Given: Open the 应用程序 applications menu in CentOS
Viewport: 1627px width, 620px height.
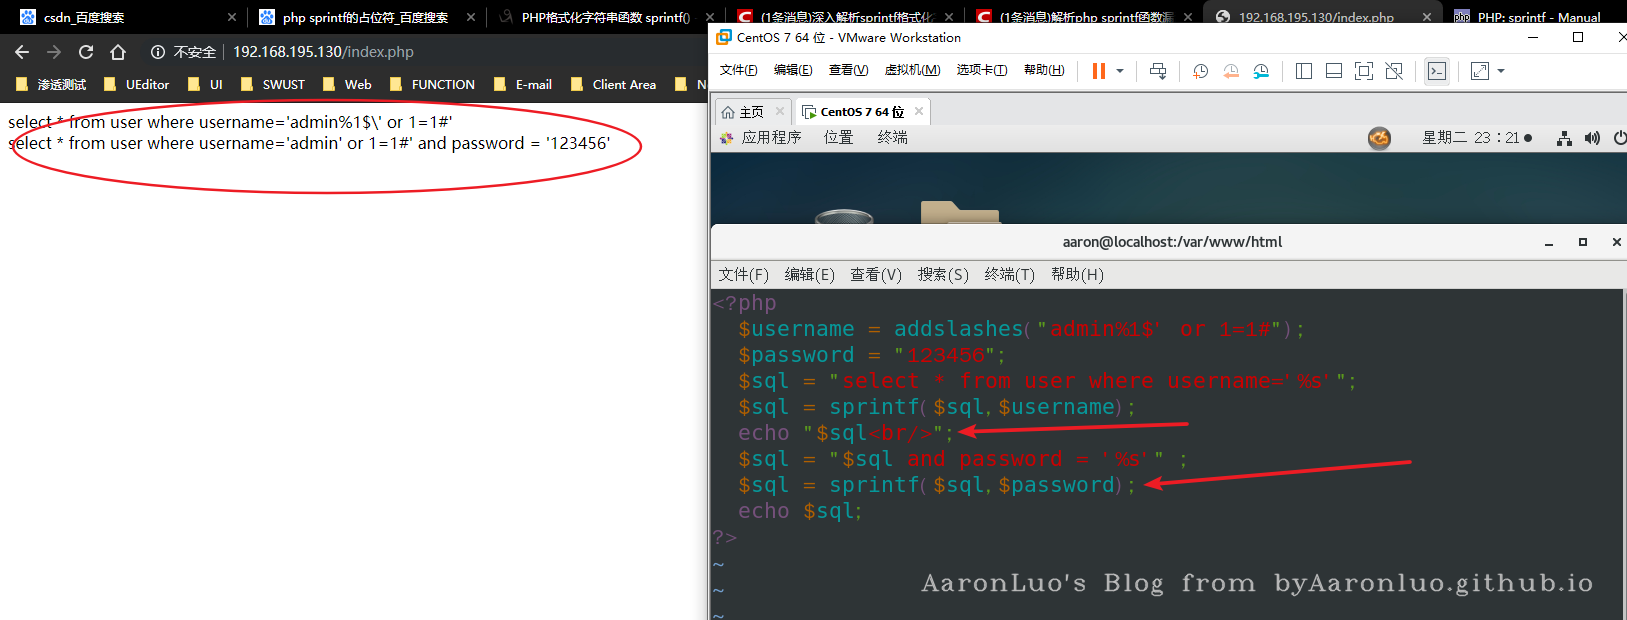Looking at the screenshot, I should 771,138.
